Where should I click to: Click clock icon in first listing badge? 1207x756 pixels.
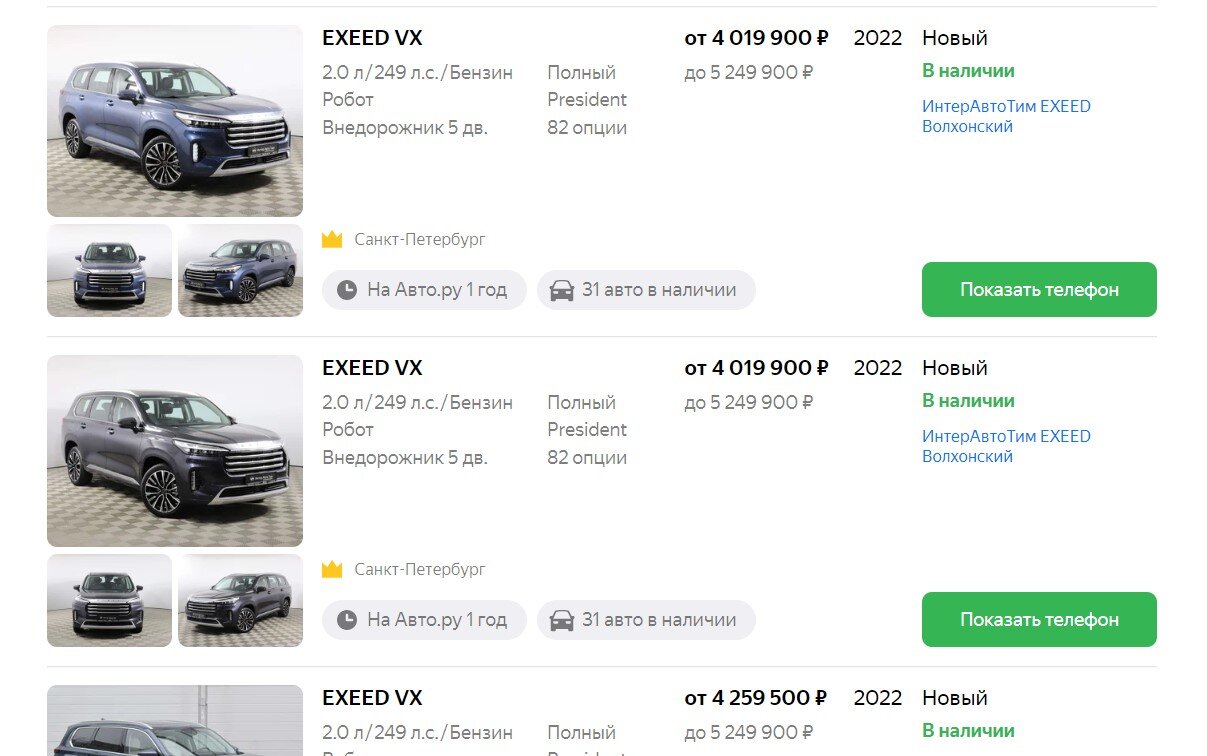point(347,290)
